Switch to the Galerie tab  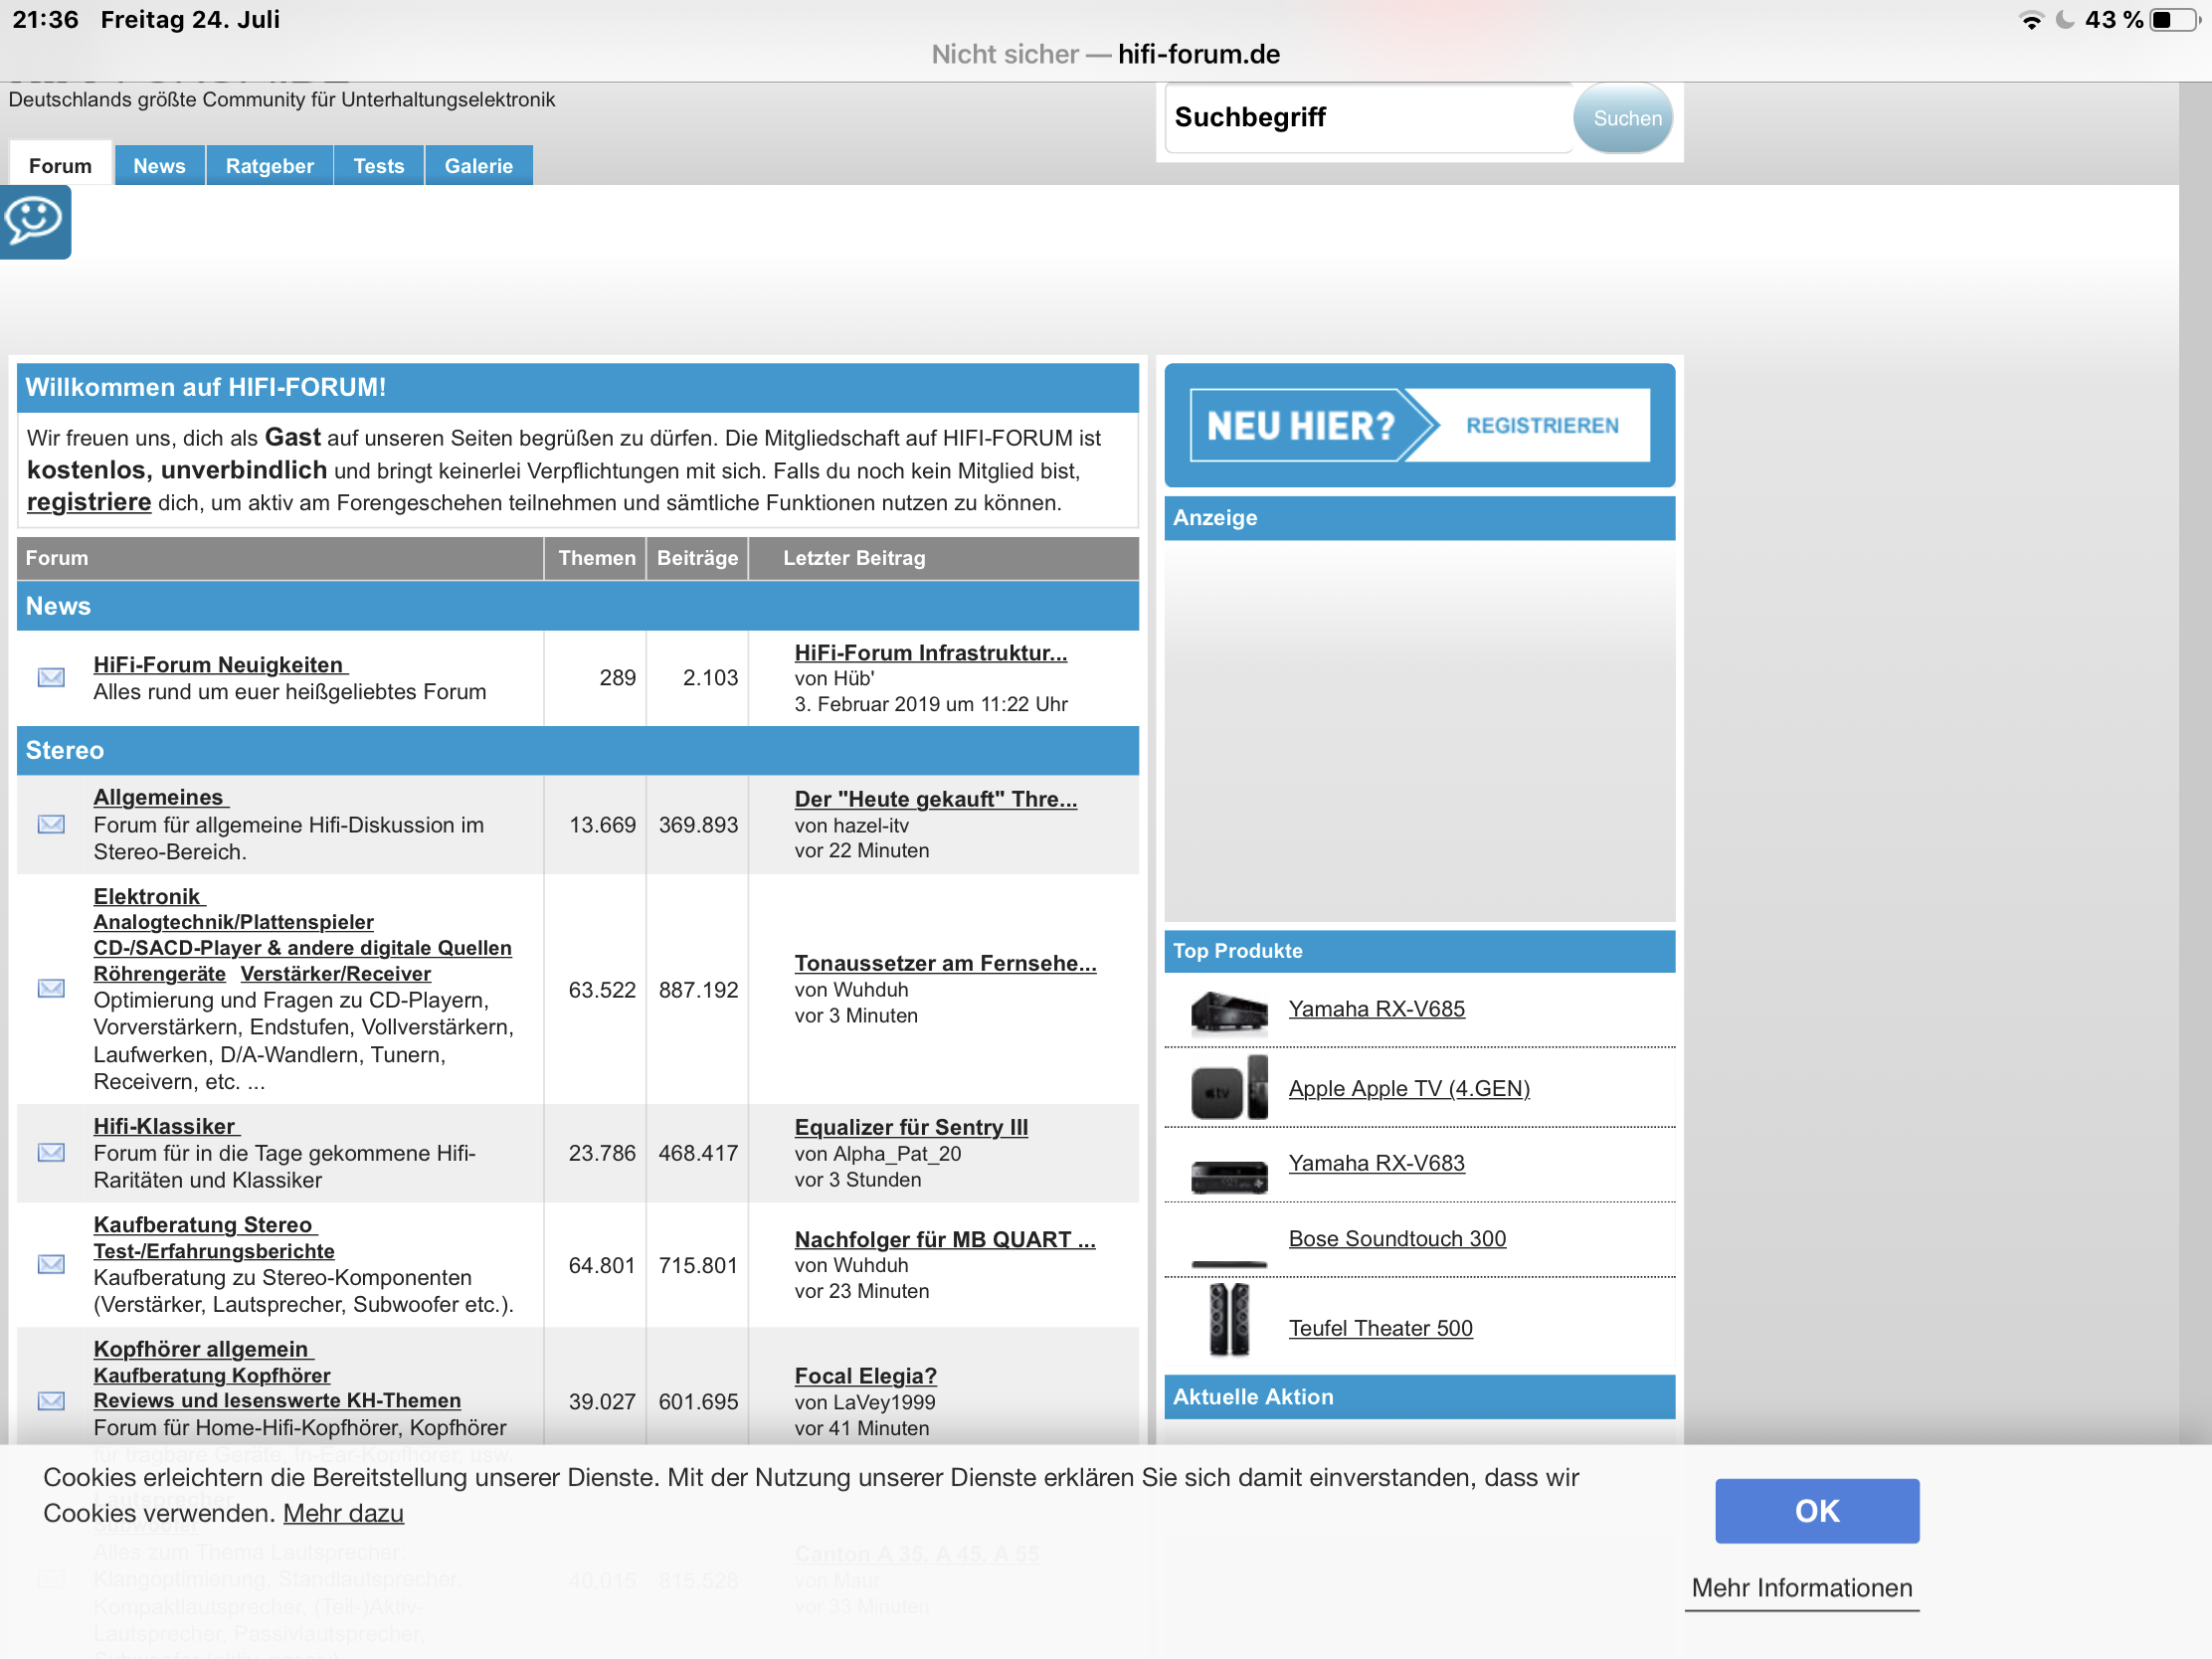[478, 165]
